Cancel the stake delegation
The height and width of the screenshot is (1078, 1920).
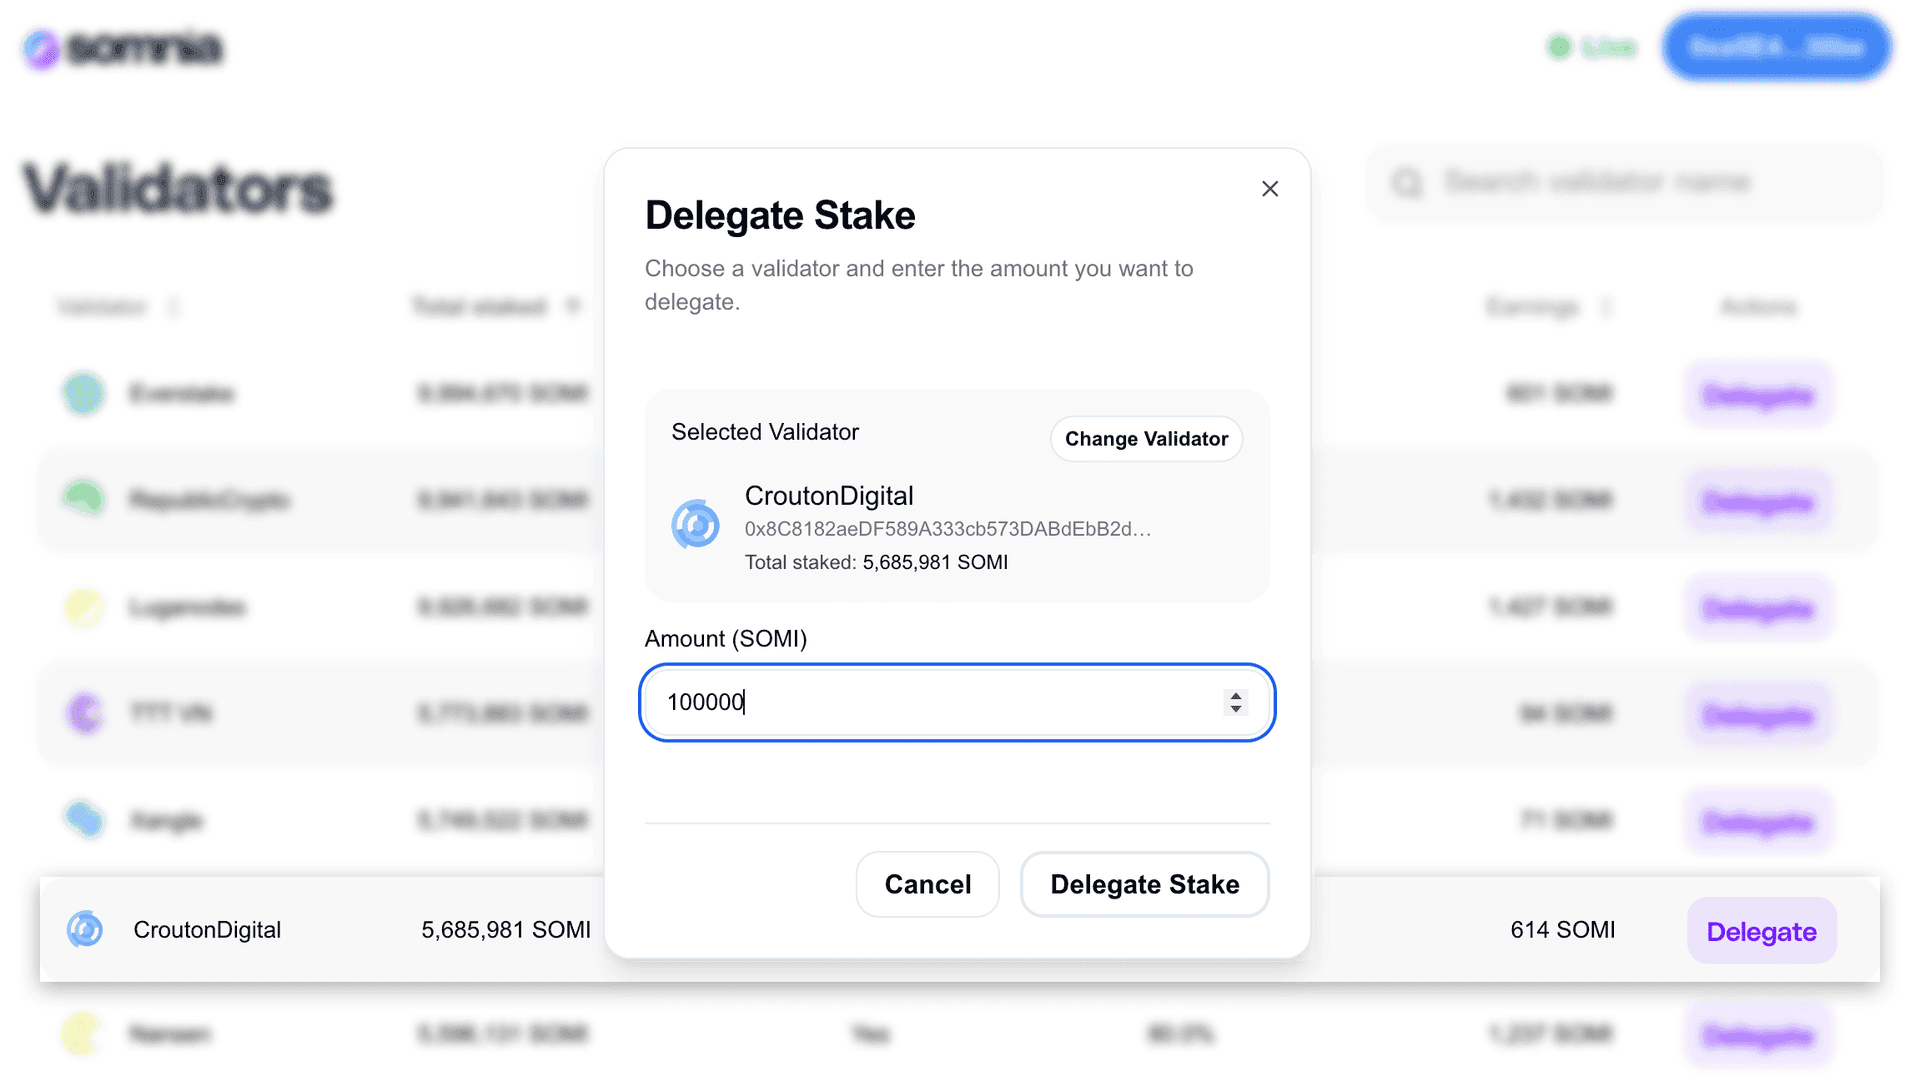coord(927,884)
